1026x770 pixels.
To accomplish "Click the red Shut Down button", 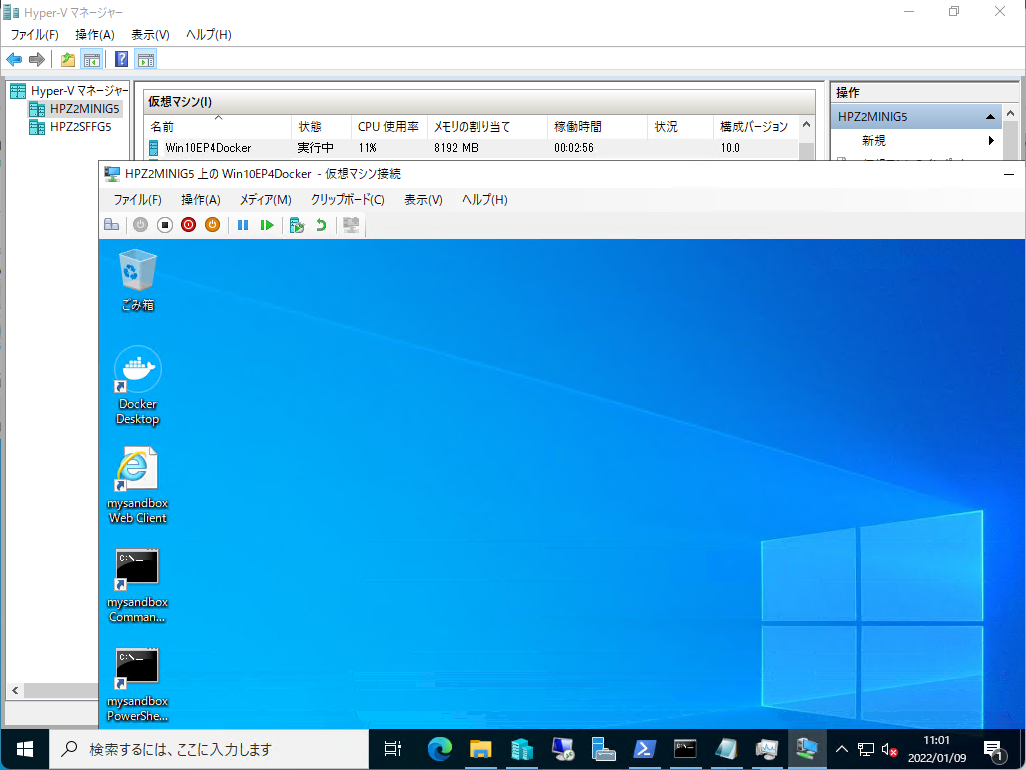I will (x=188, y=226).
